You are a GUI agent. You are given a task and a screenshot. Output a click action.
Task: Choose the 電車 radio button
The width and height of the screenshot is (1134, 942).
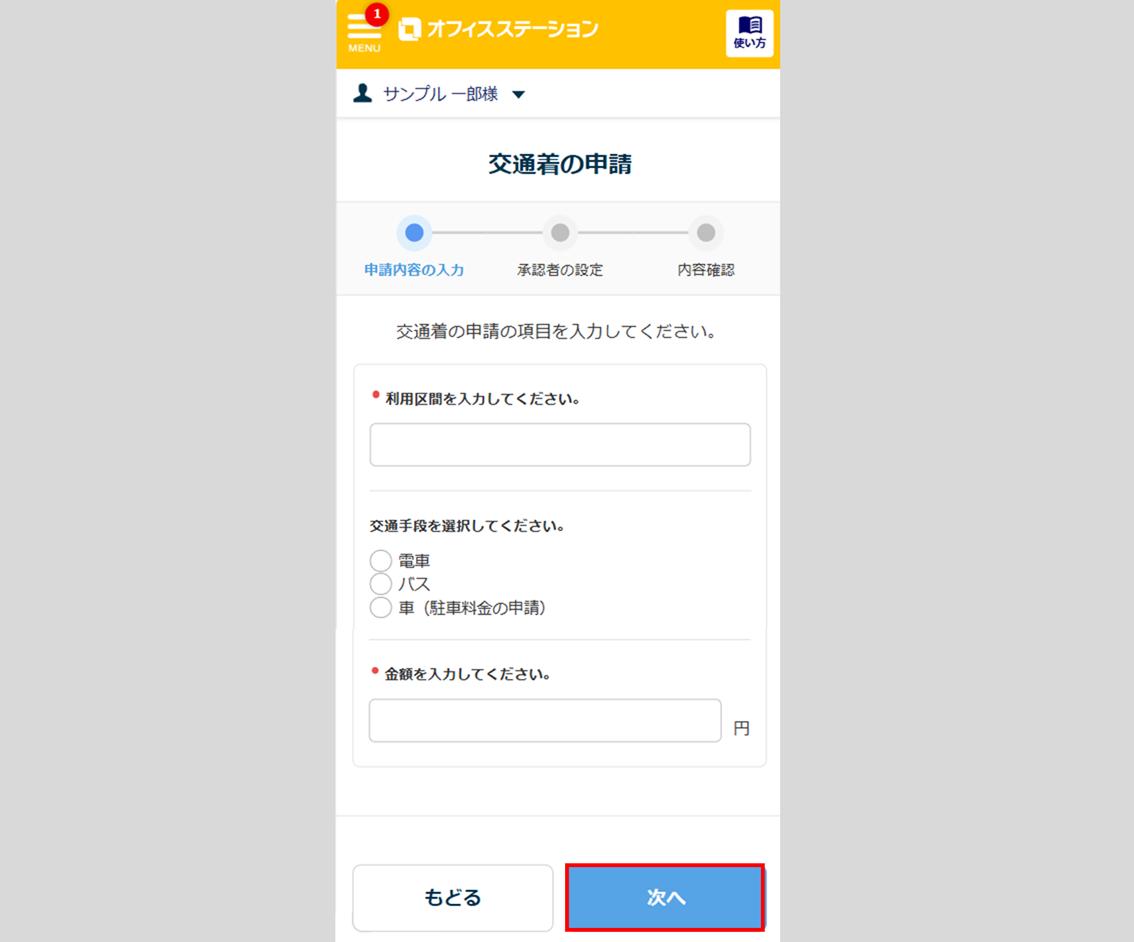381,560
